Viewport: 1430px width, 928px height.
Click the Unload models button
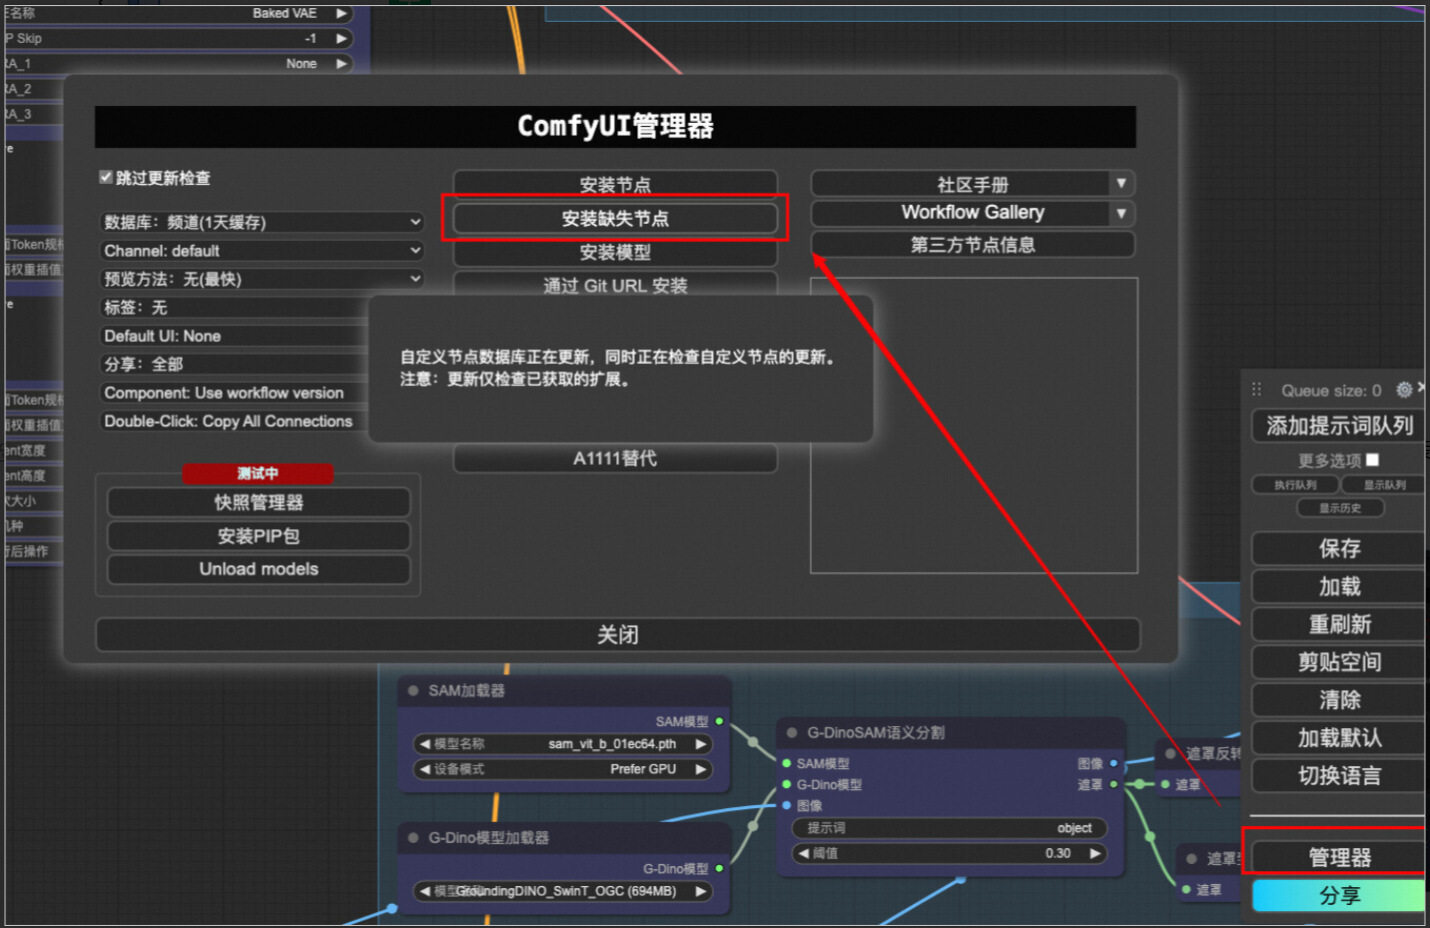259,569
